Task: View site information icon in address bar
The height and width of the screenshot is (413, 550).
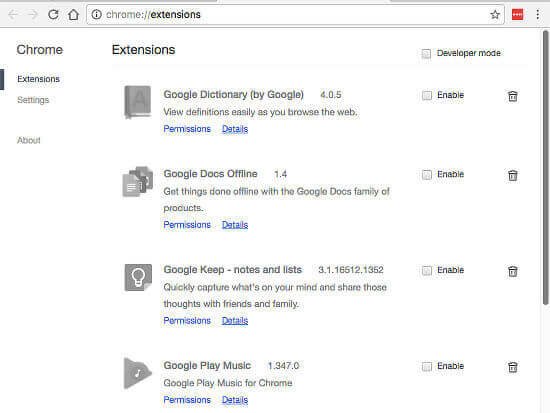Action: point(96,14)
